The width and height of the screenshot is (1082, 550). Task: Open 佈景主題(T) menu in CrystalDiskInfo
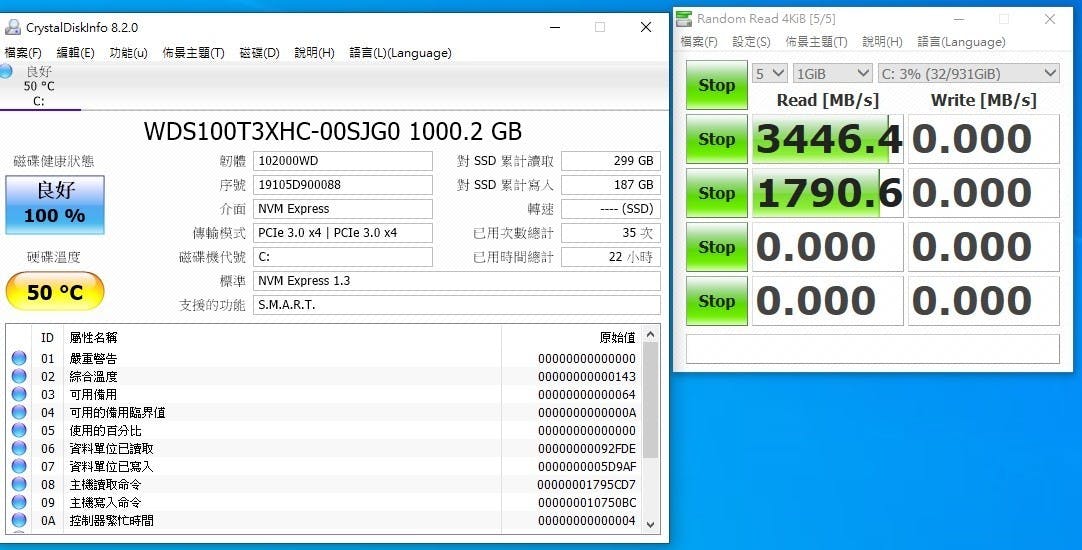click(x=193, y=53)
